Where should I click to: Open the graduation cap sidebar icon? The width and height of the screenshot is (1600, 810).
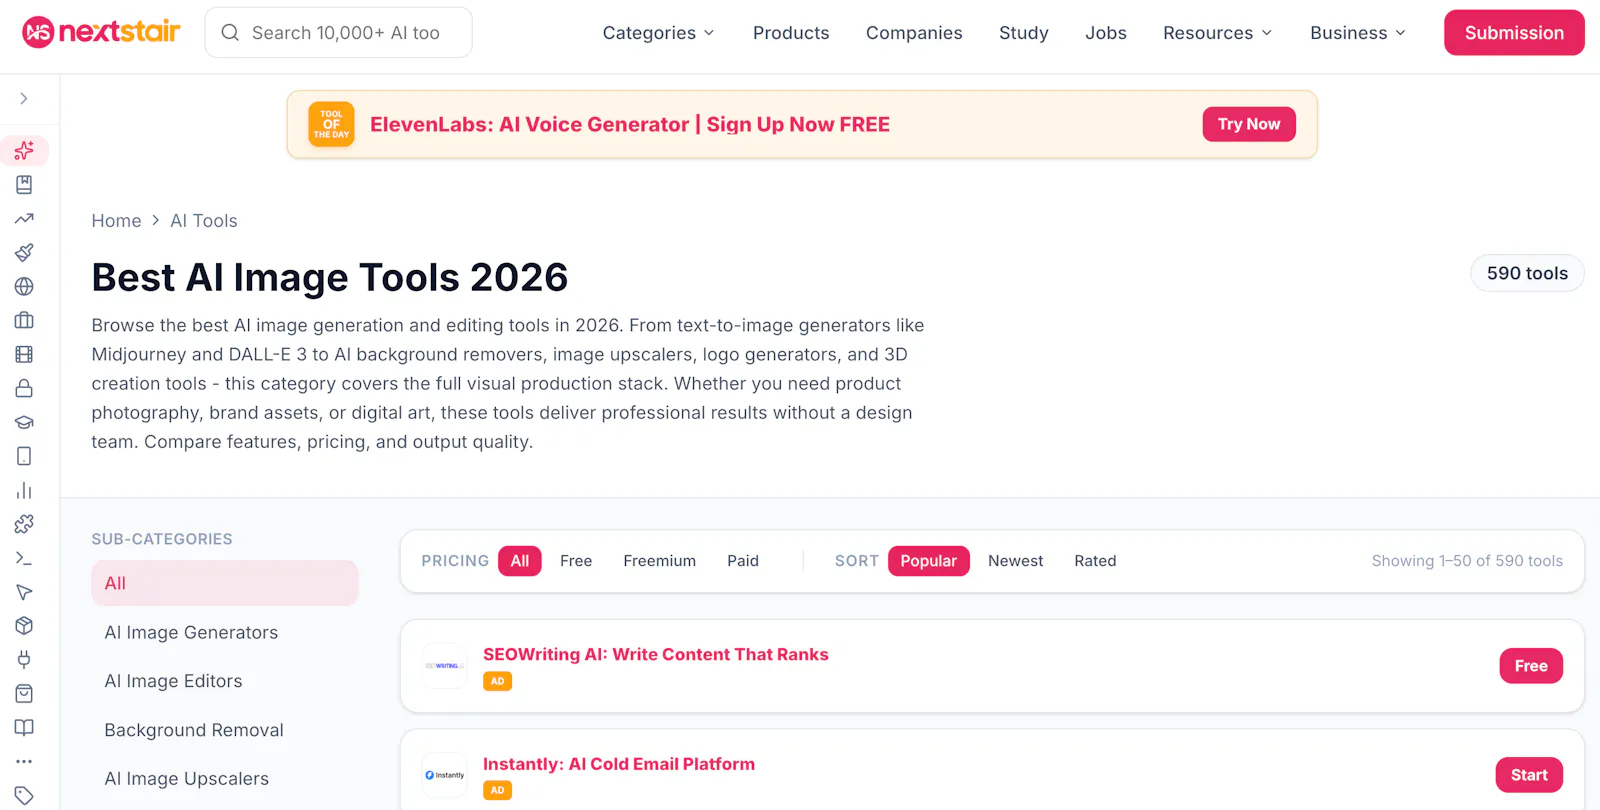pyautogui.click(x=24, y=422)
